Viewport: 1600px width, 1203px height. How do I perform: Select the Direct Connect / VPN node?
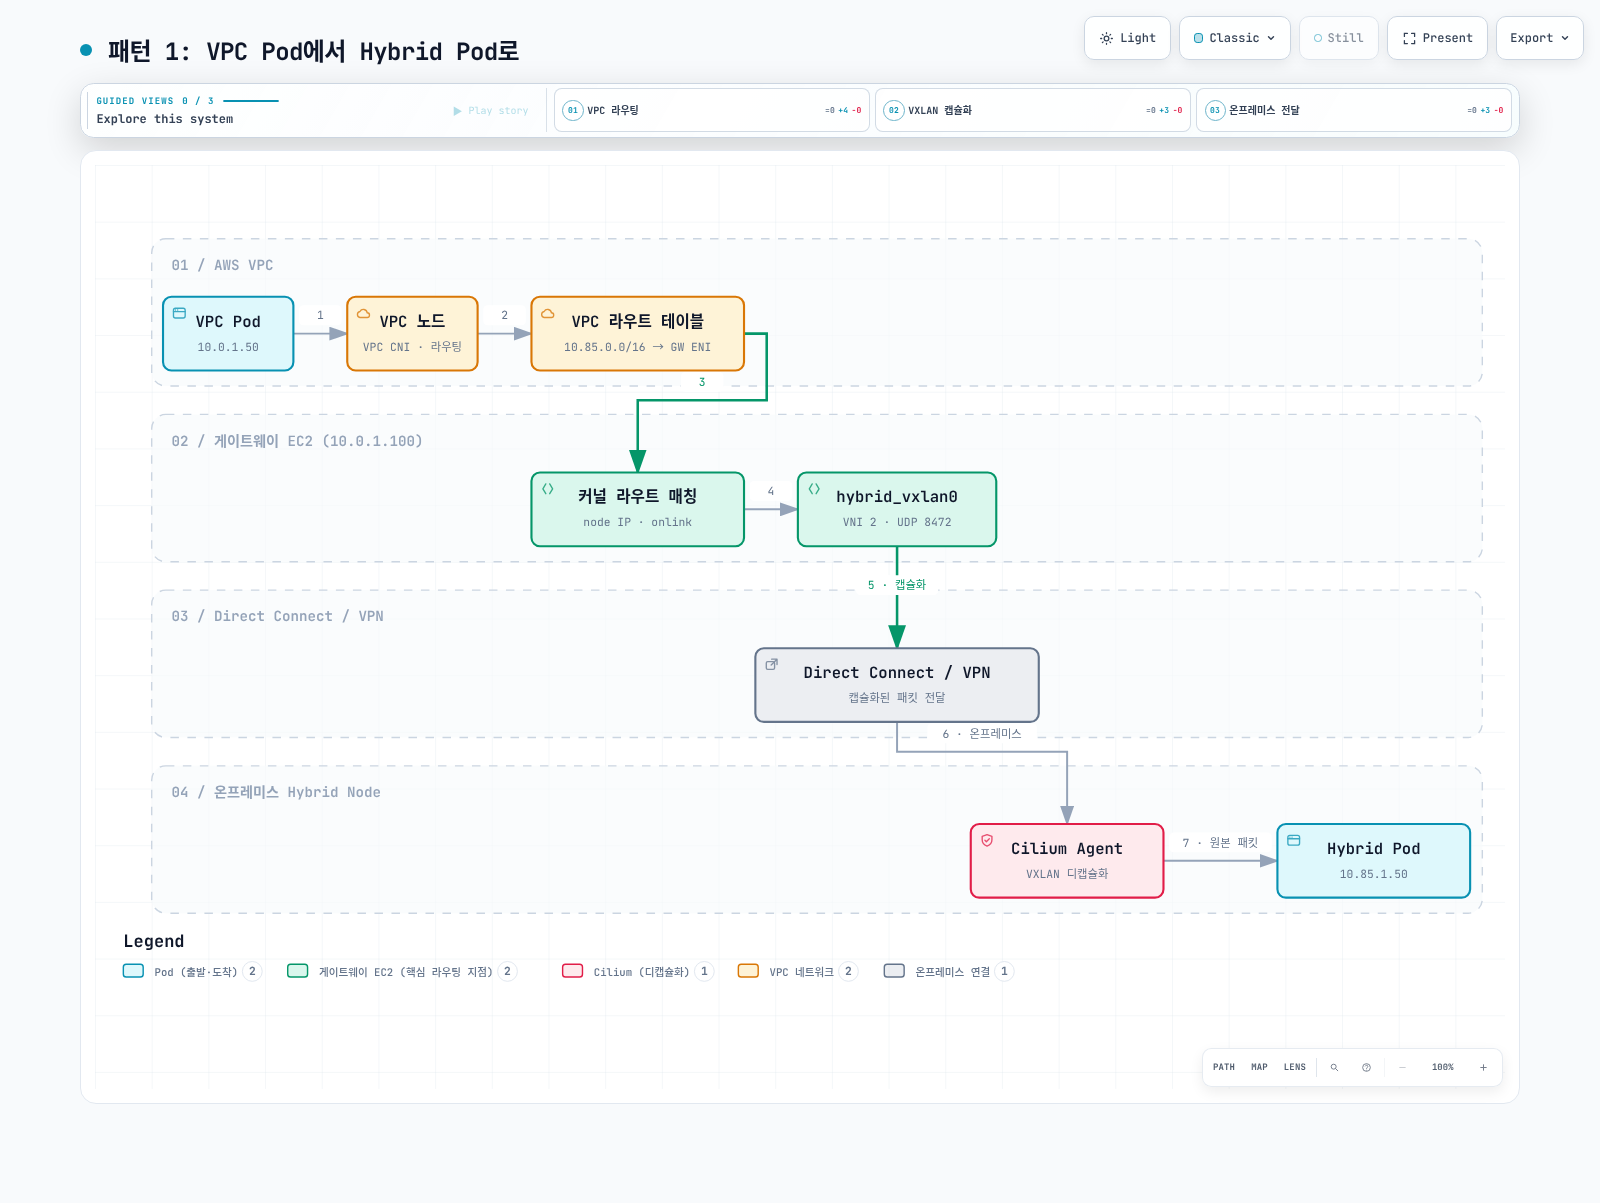coord(897,685)
